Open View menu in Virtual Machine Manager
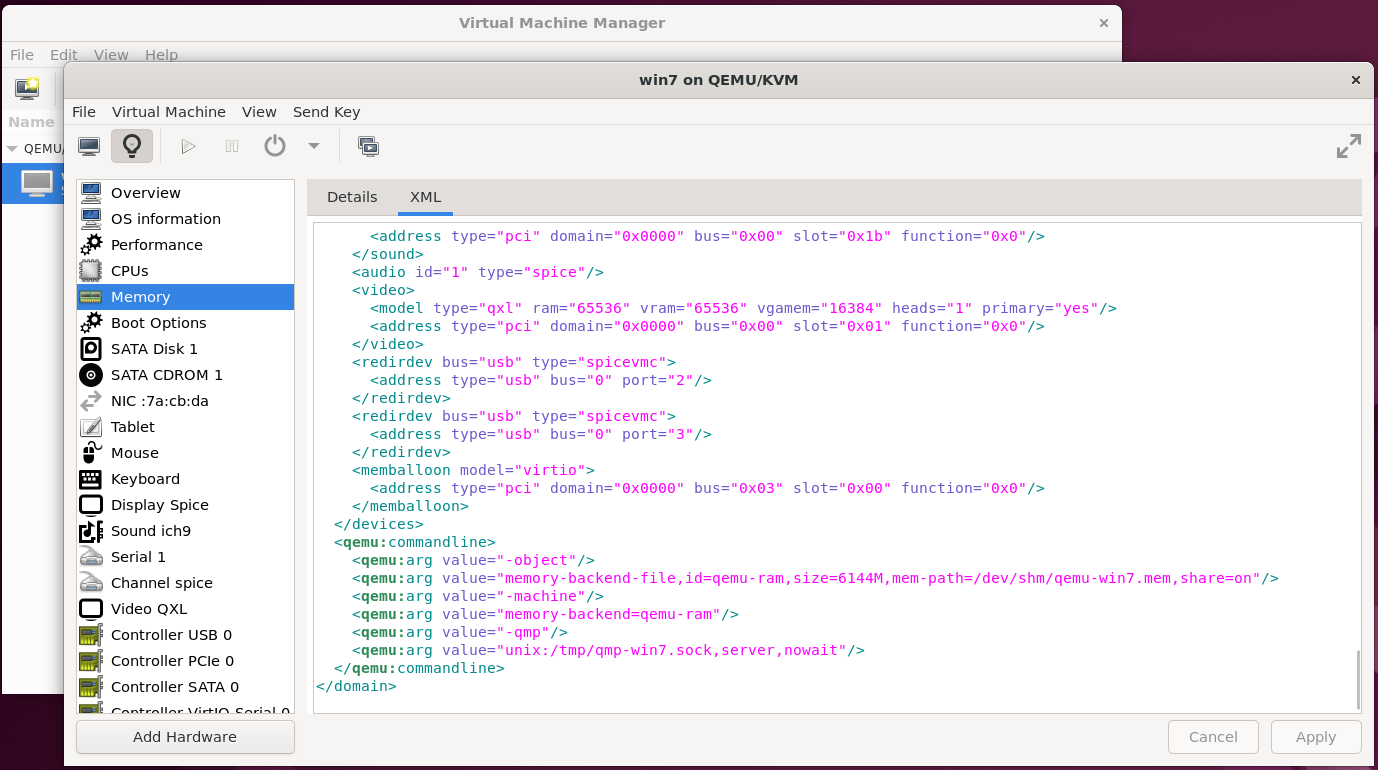 (111, 55)
